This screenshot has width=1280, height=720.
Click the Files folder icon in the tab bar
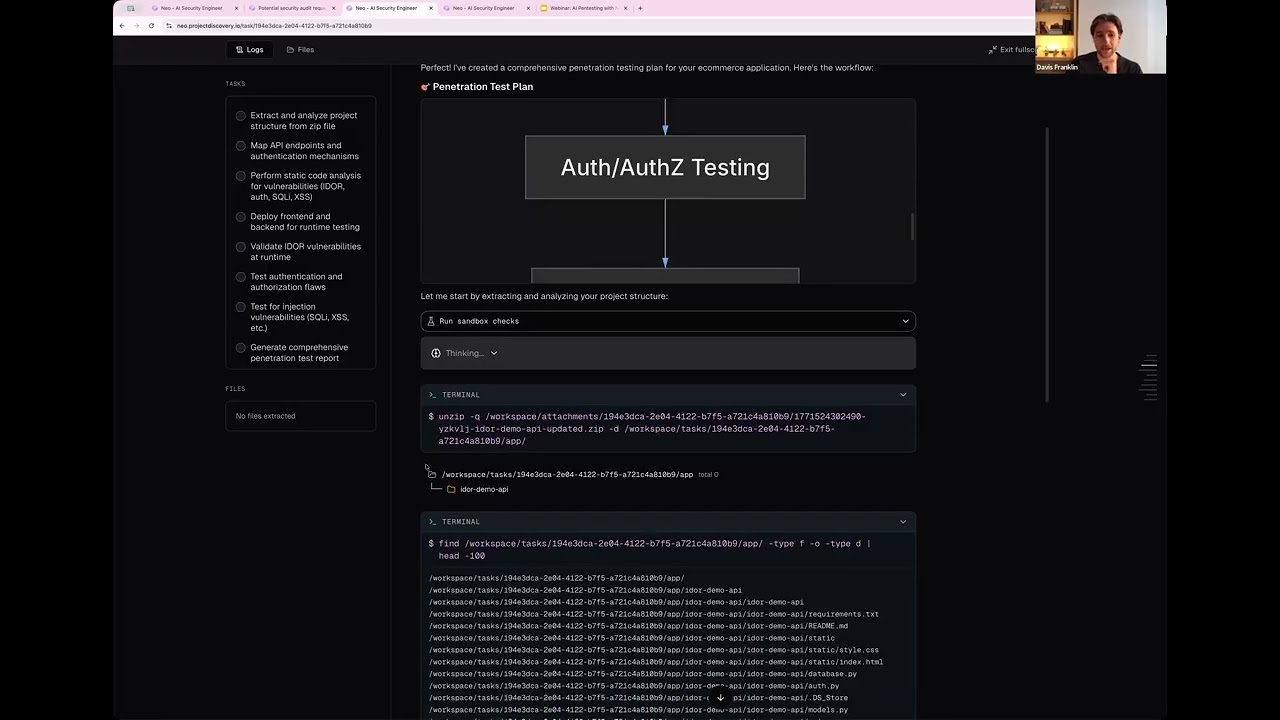(290, 50)
